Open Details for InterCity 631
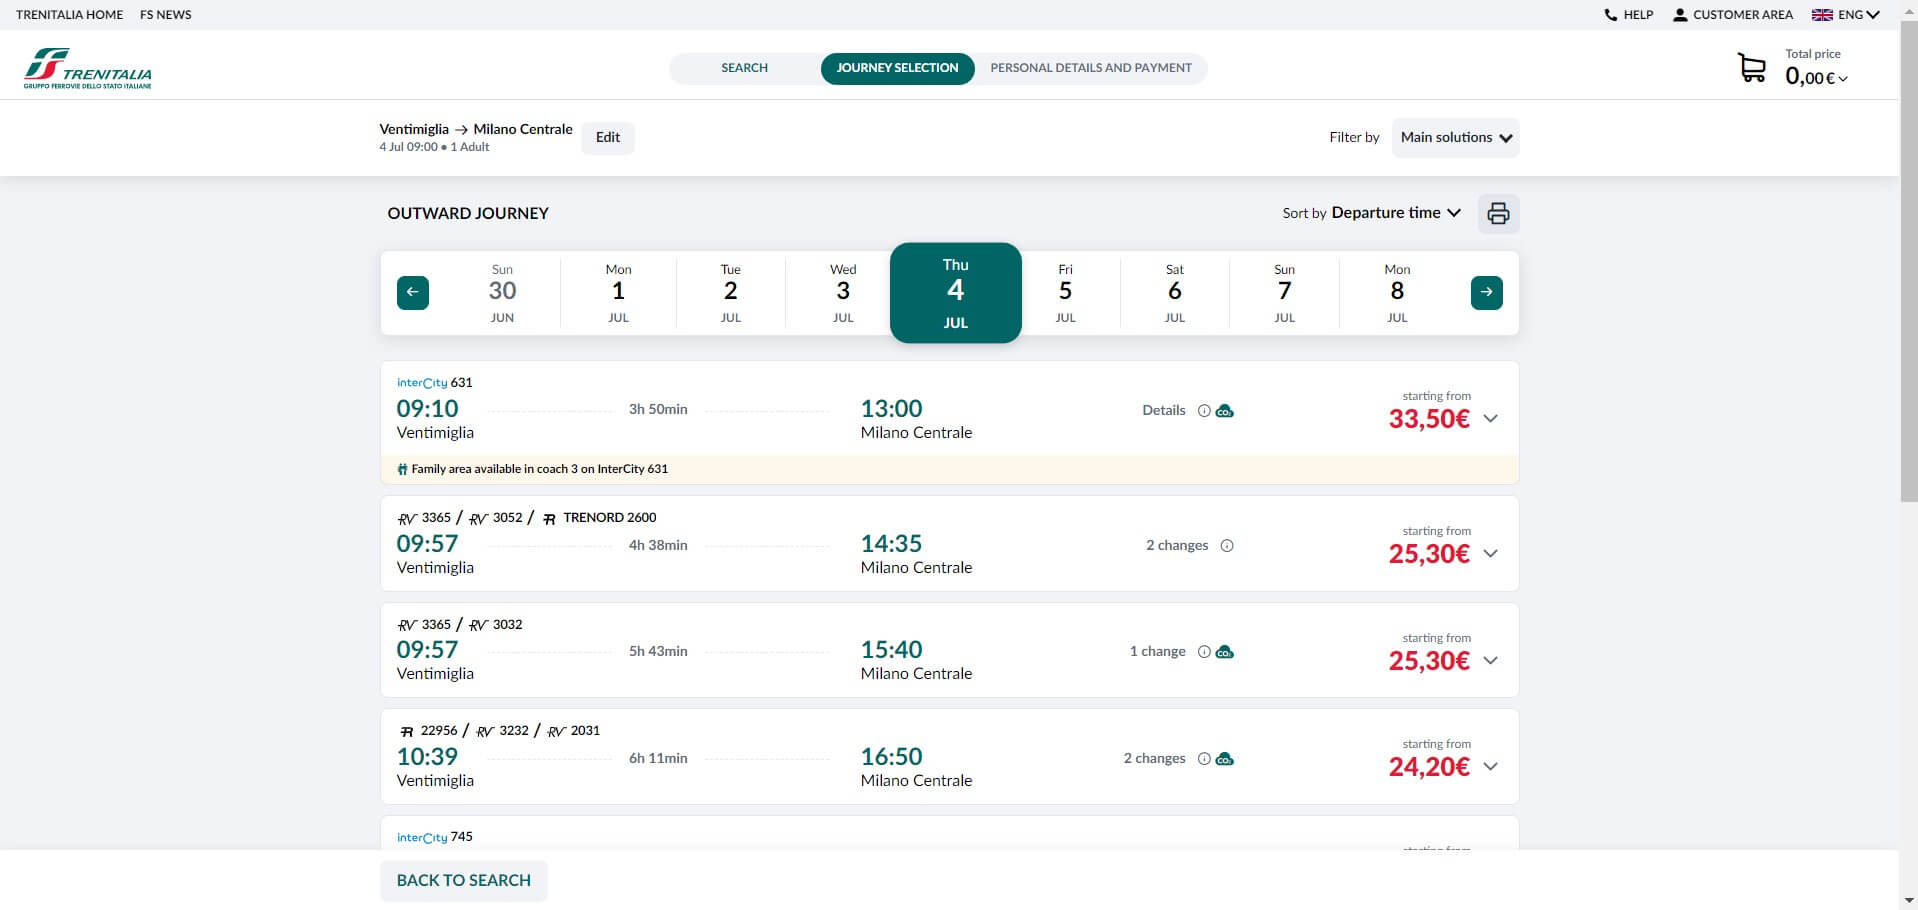Image resolution: width=1918 pixels, height=910 pixels. [x=1164, y=411]
